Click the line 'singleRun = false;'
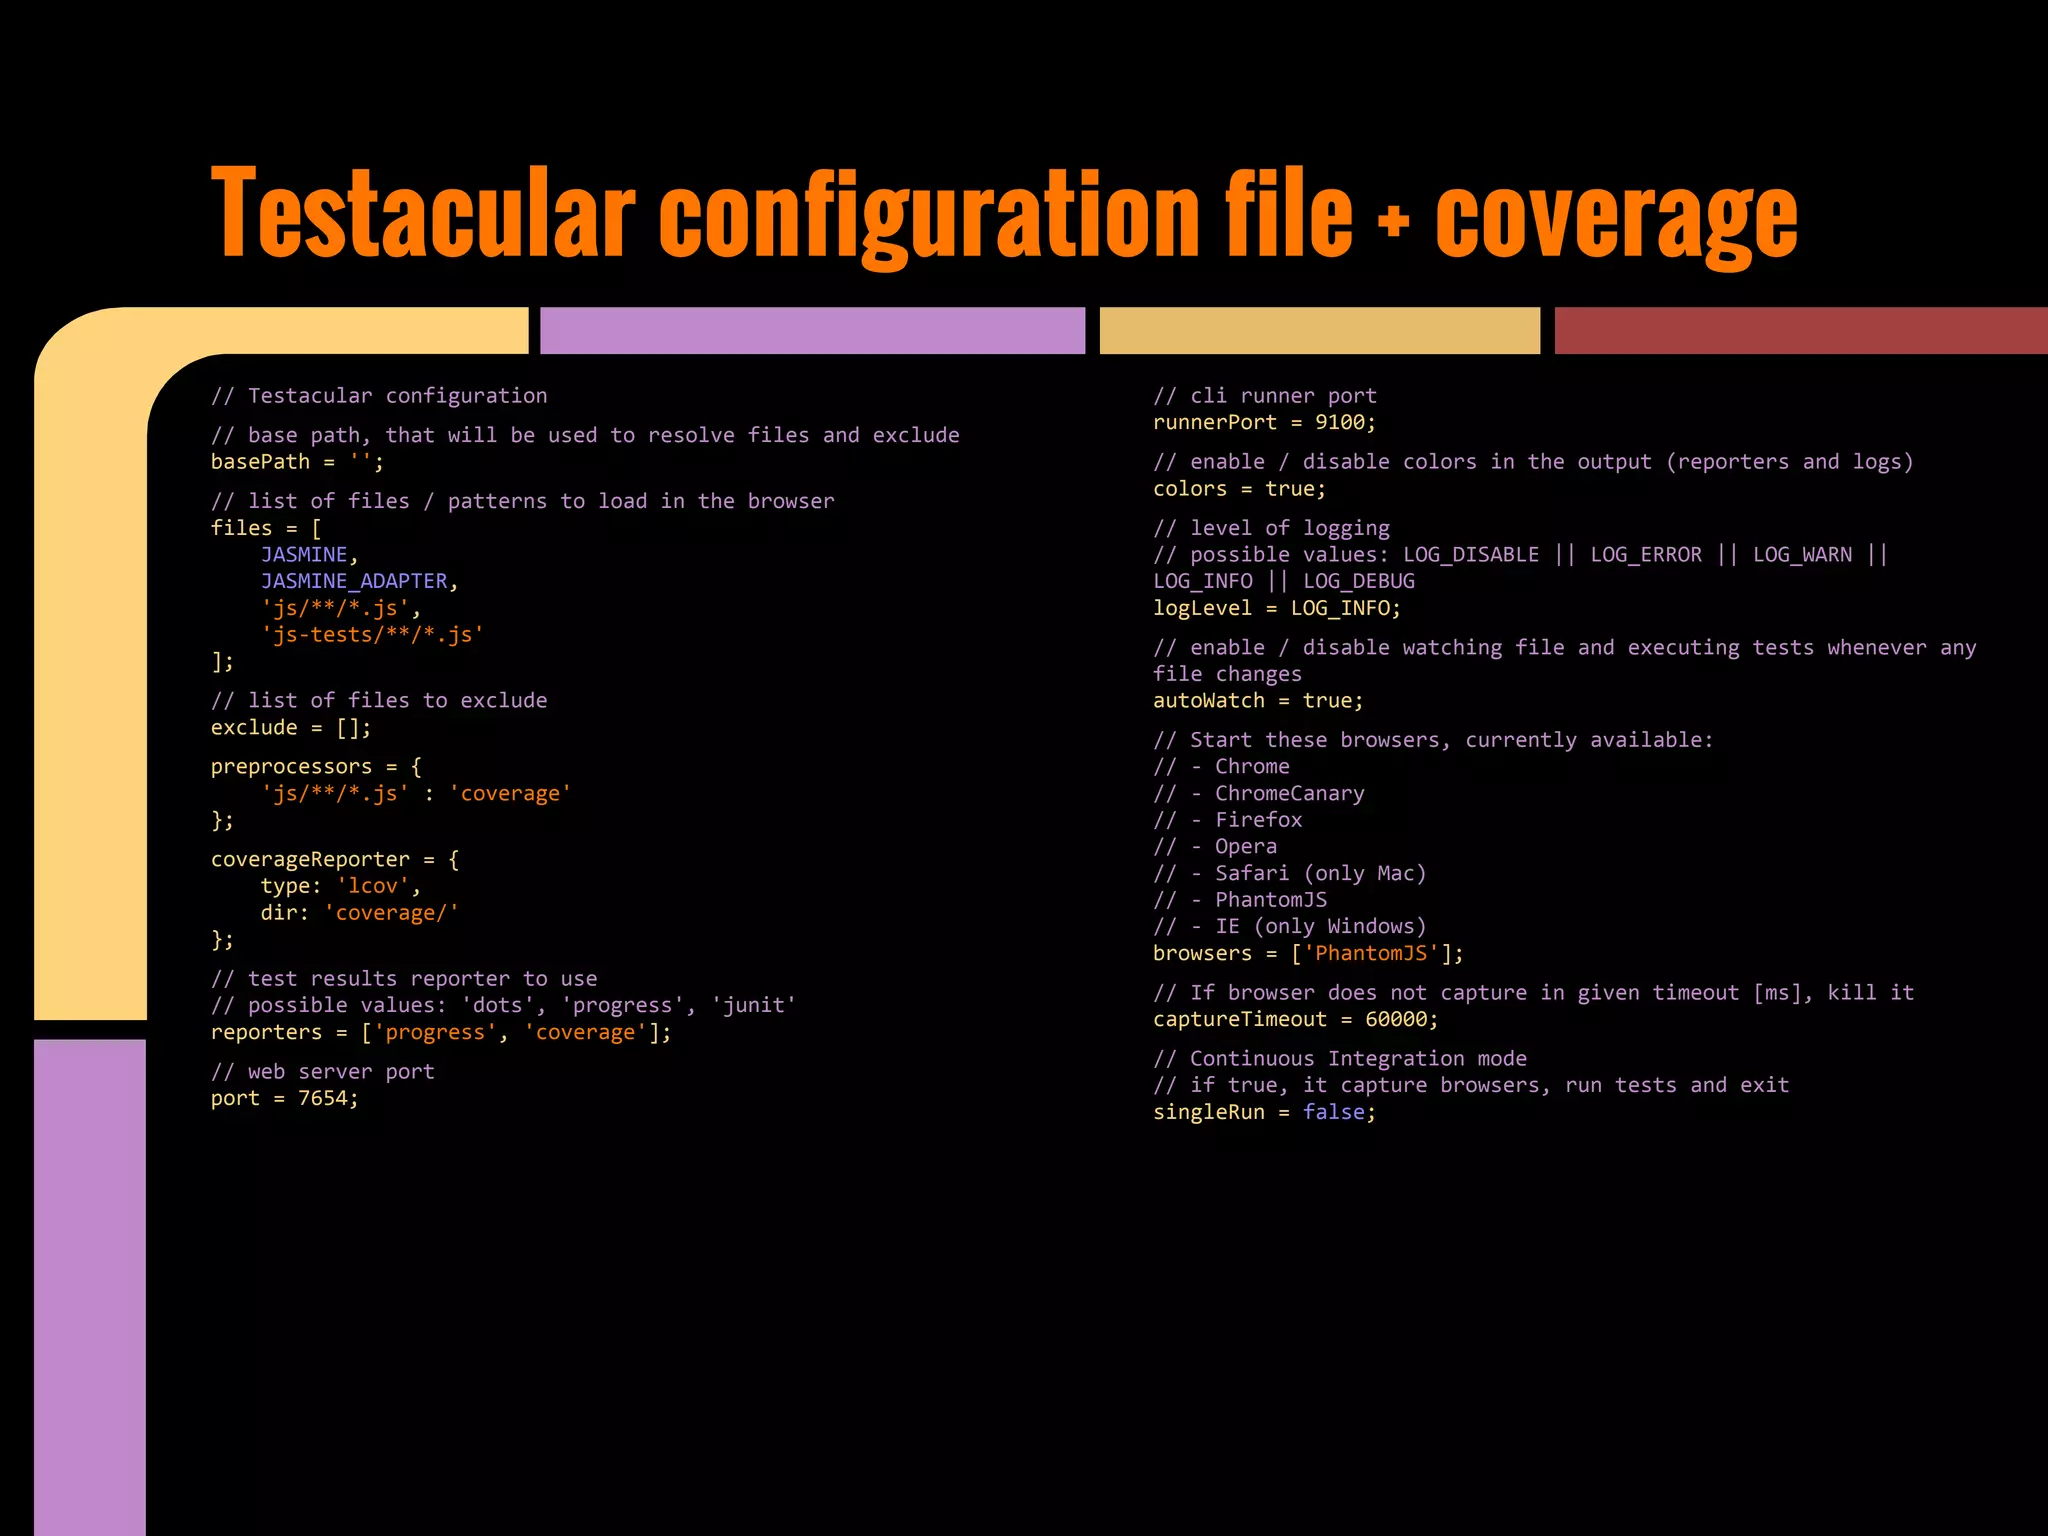 click(1265, 1112)
